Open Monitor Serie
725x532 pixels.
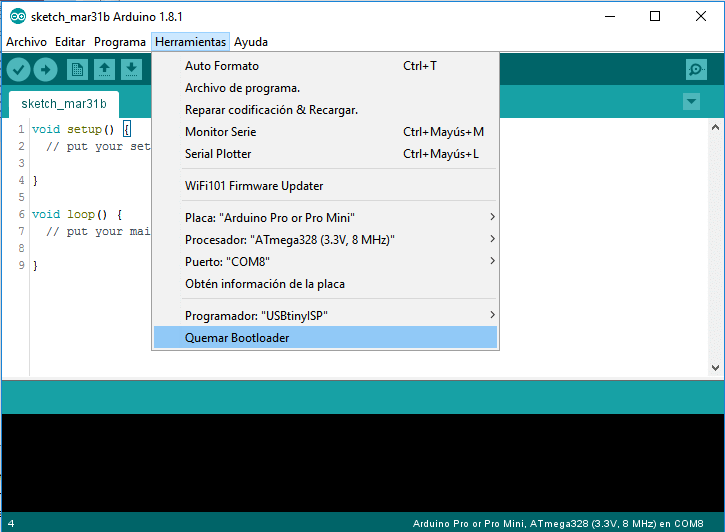(325, 132)
